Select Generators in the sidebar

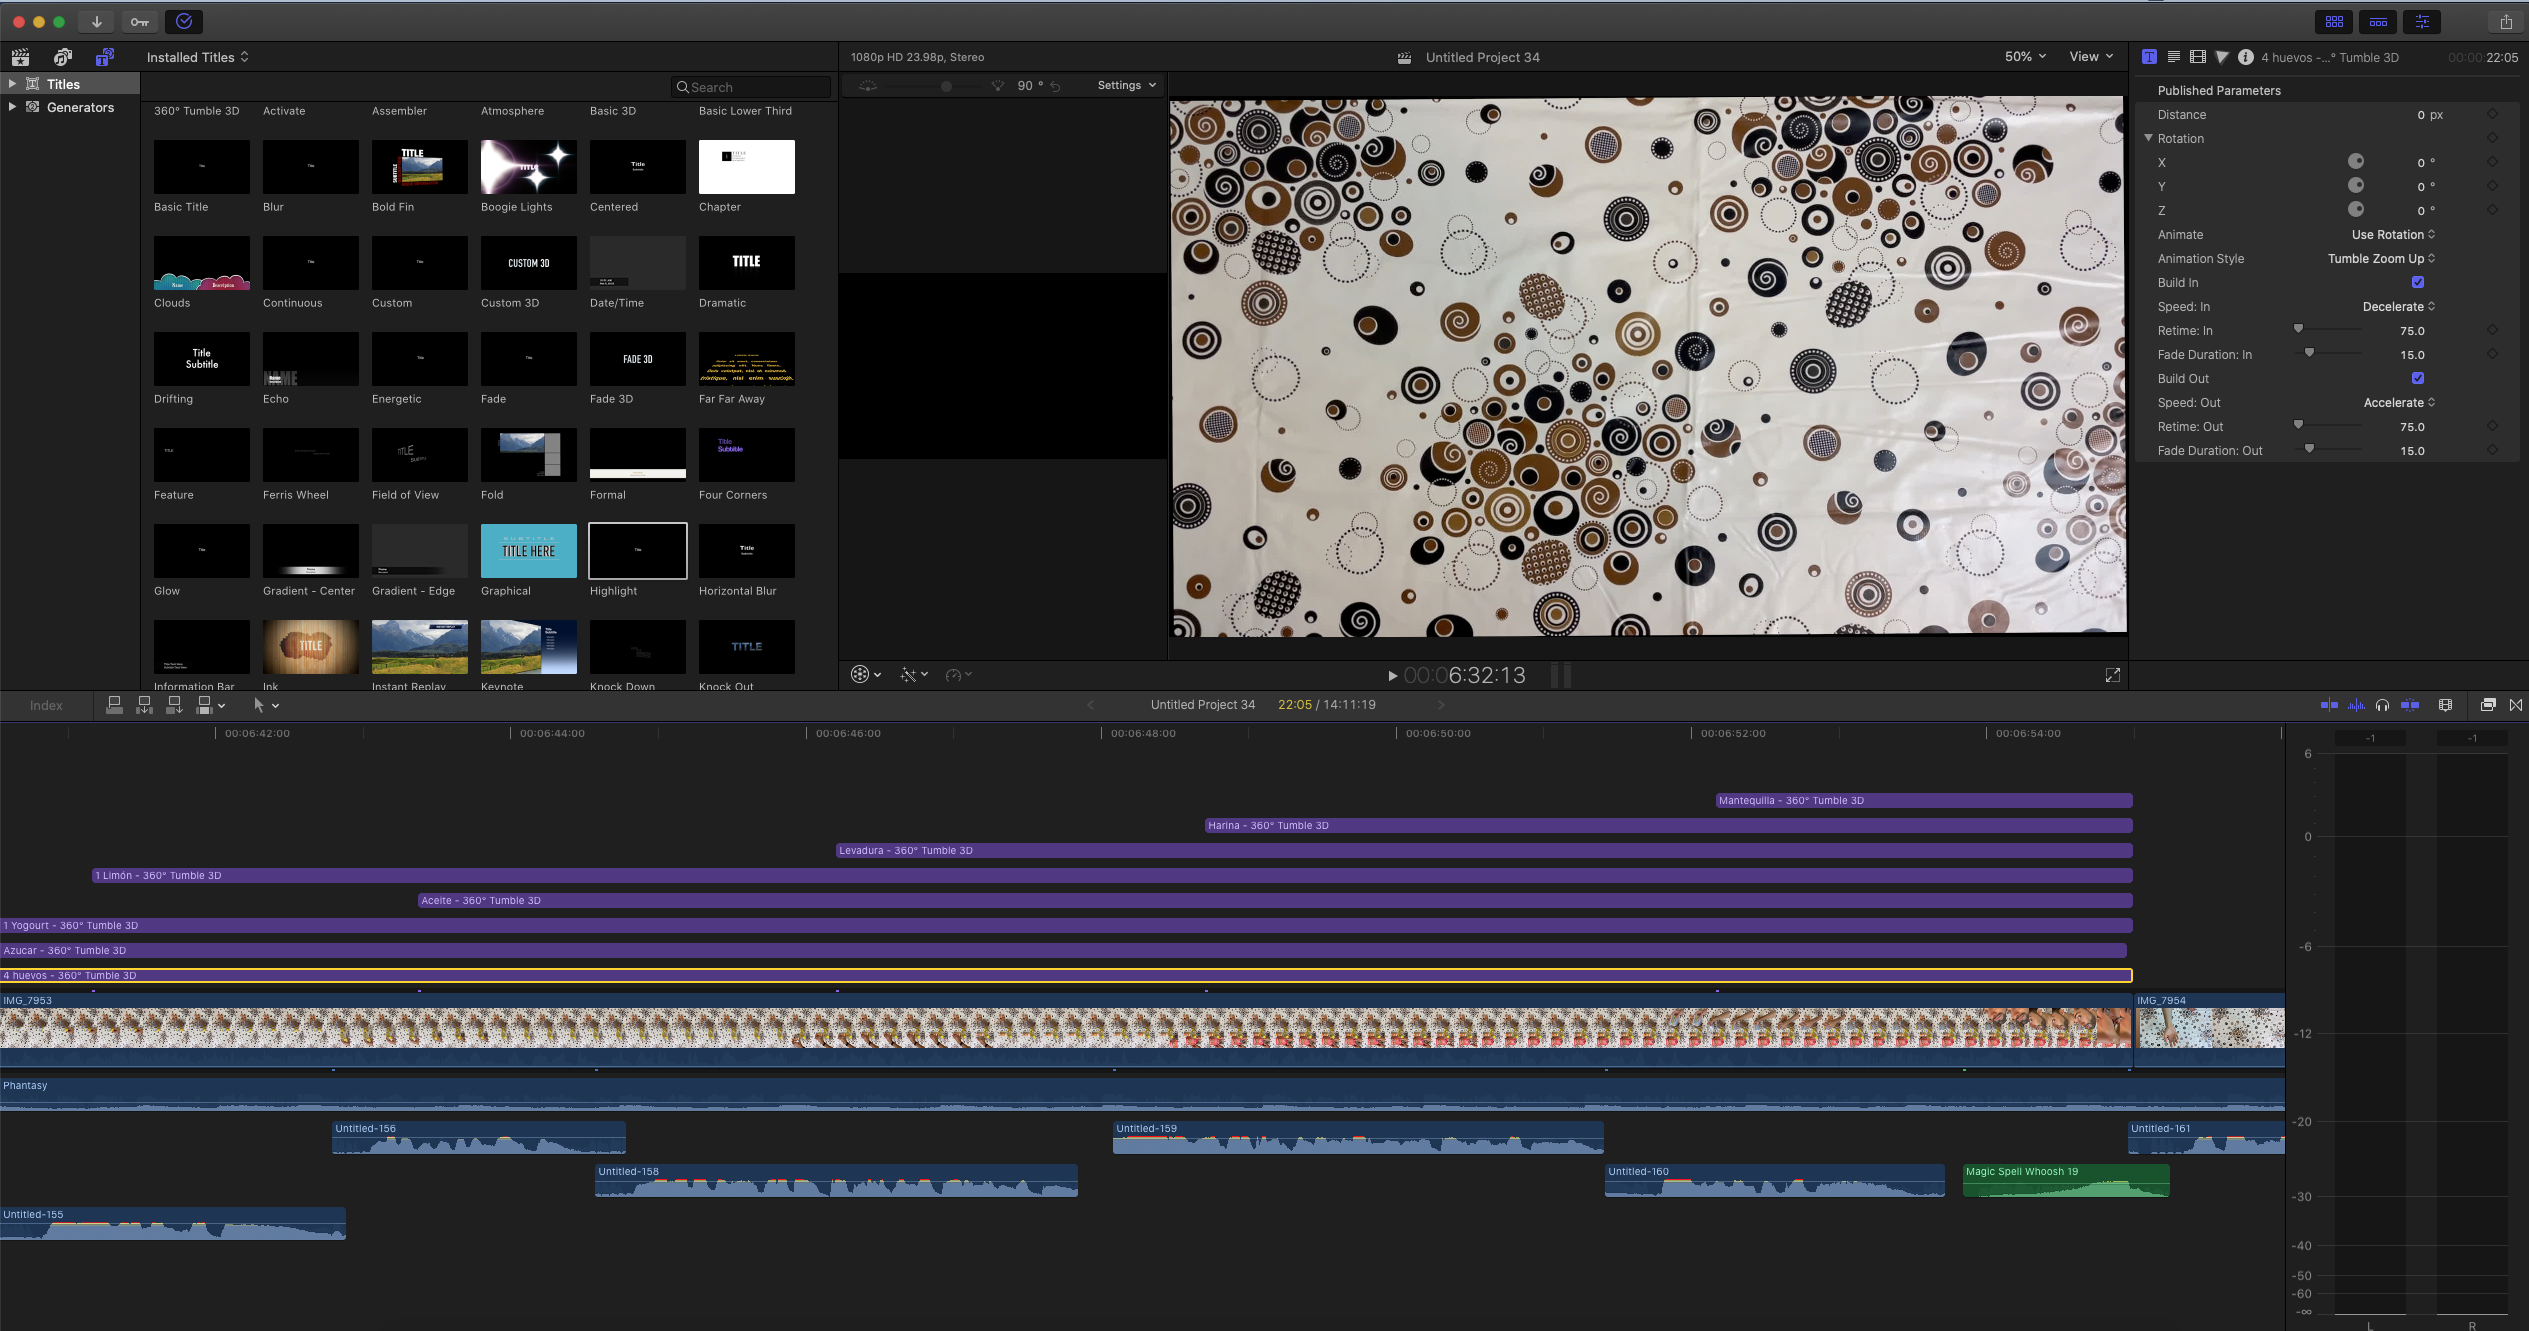coord(80,107)
